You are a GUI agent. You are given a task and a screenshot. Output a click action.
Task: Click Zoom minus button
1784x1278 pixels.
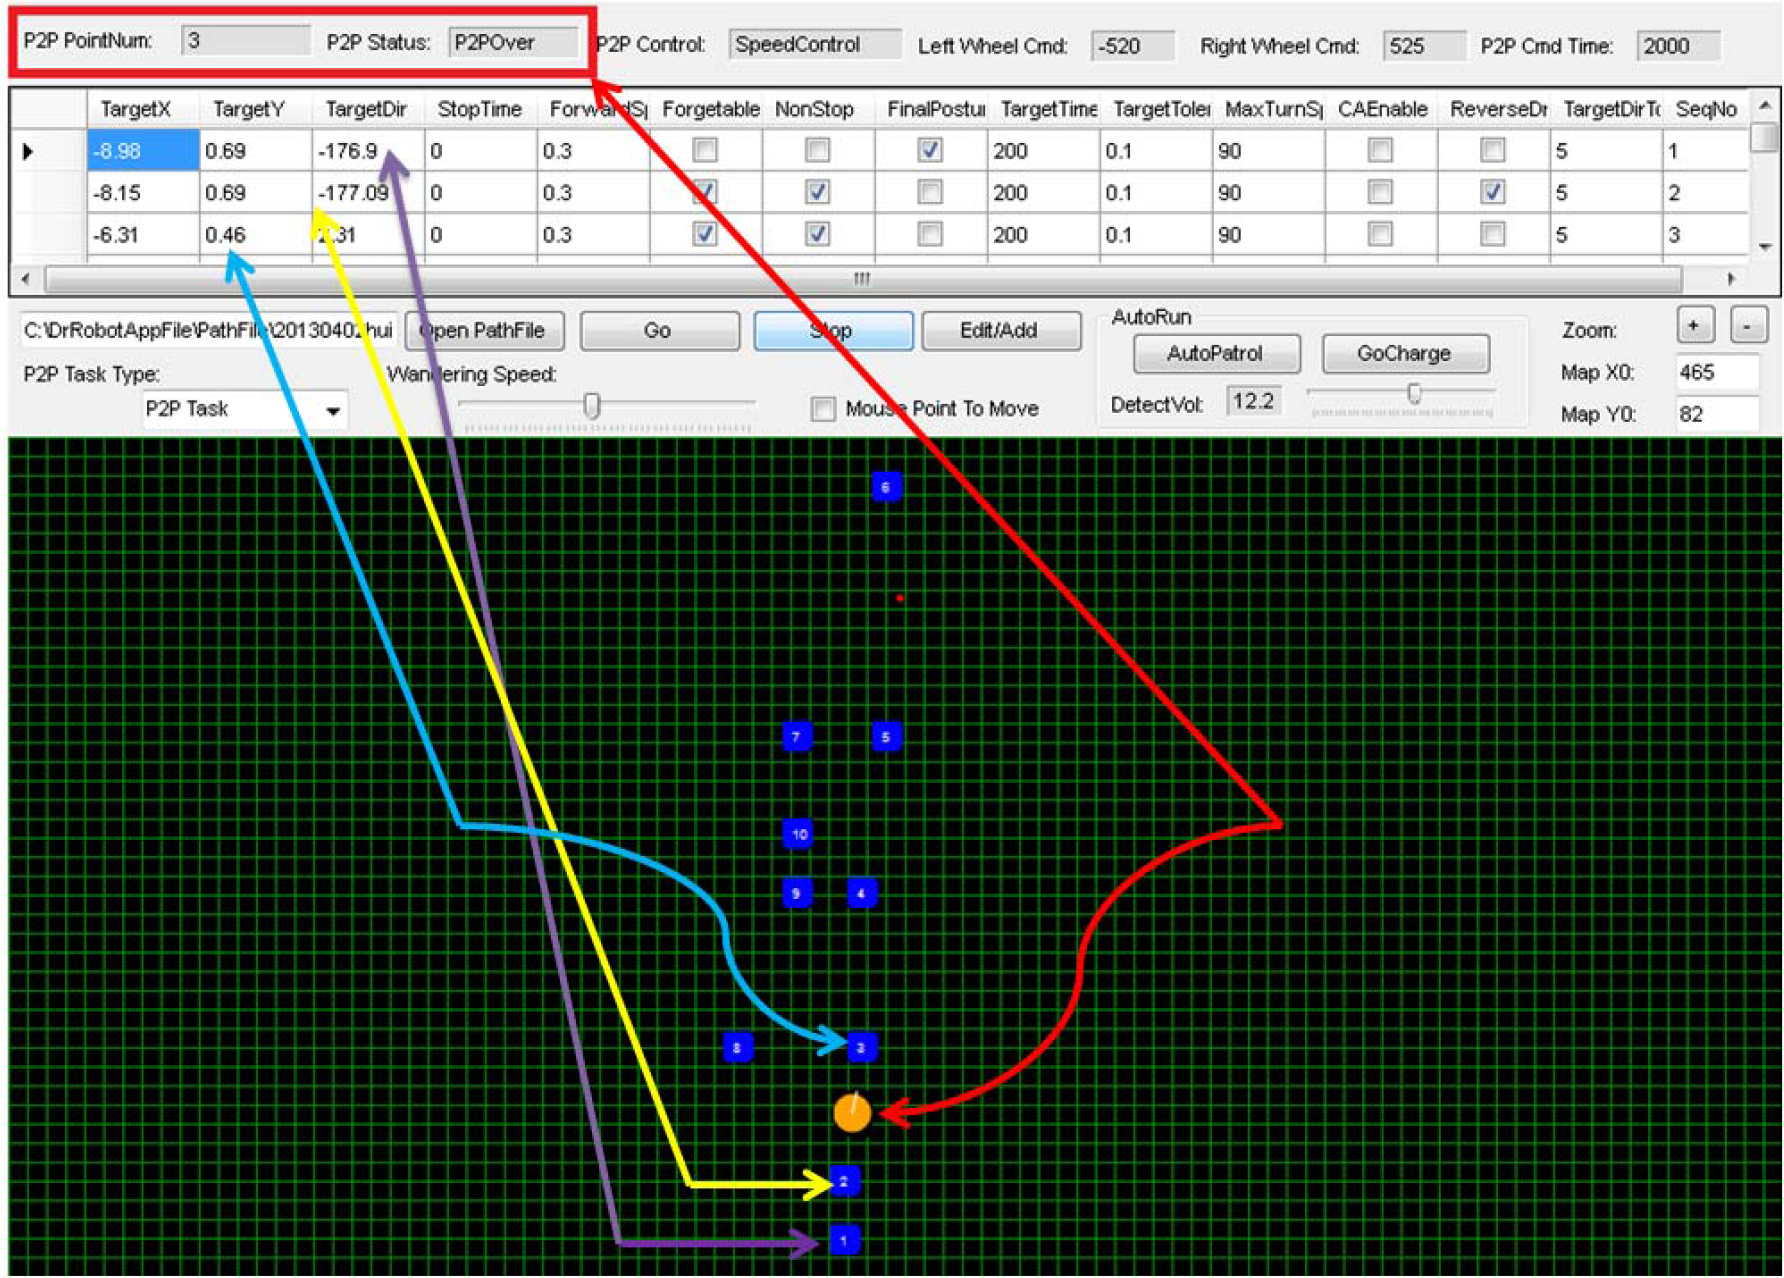[1747, 326]
